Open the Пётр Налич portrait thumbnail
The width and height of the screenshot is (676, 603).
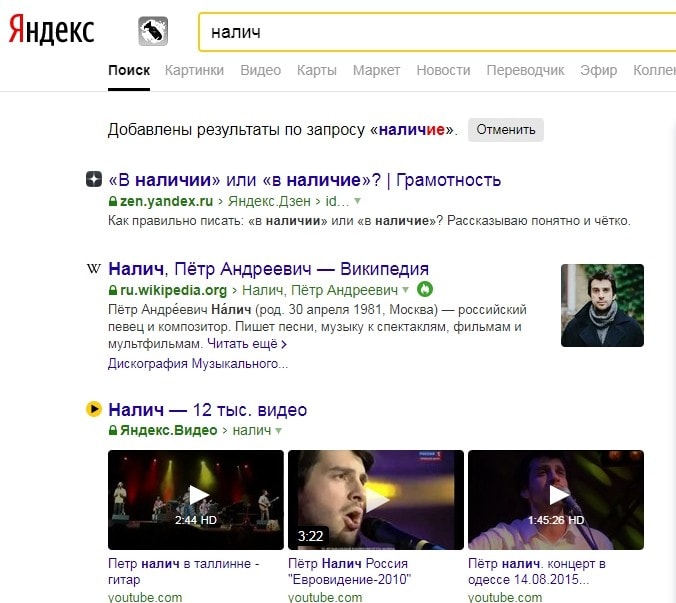coord(602,305)
